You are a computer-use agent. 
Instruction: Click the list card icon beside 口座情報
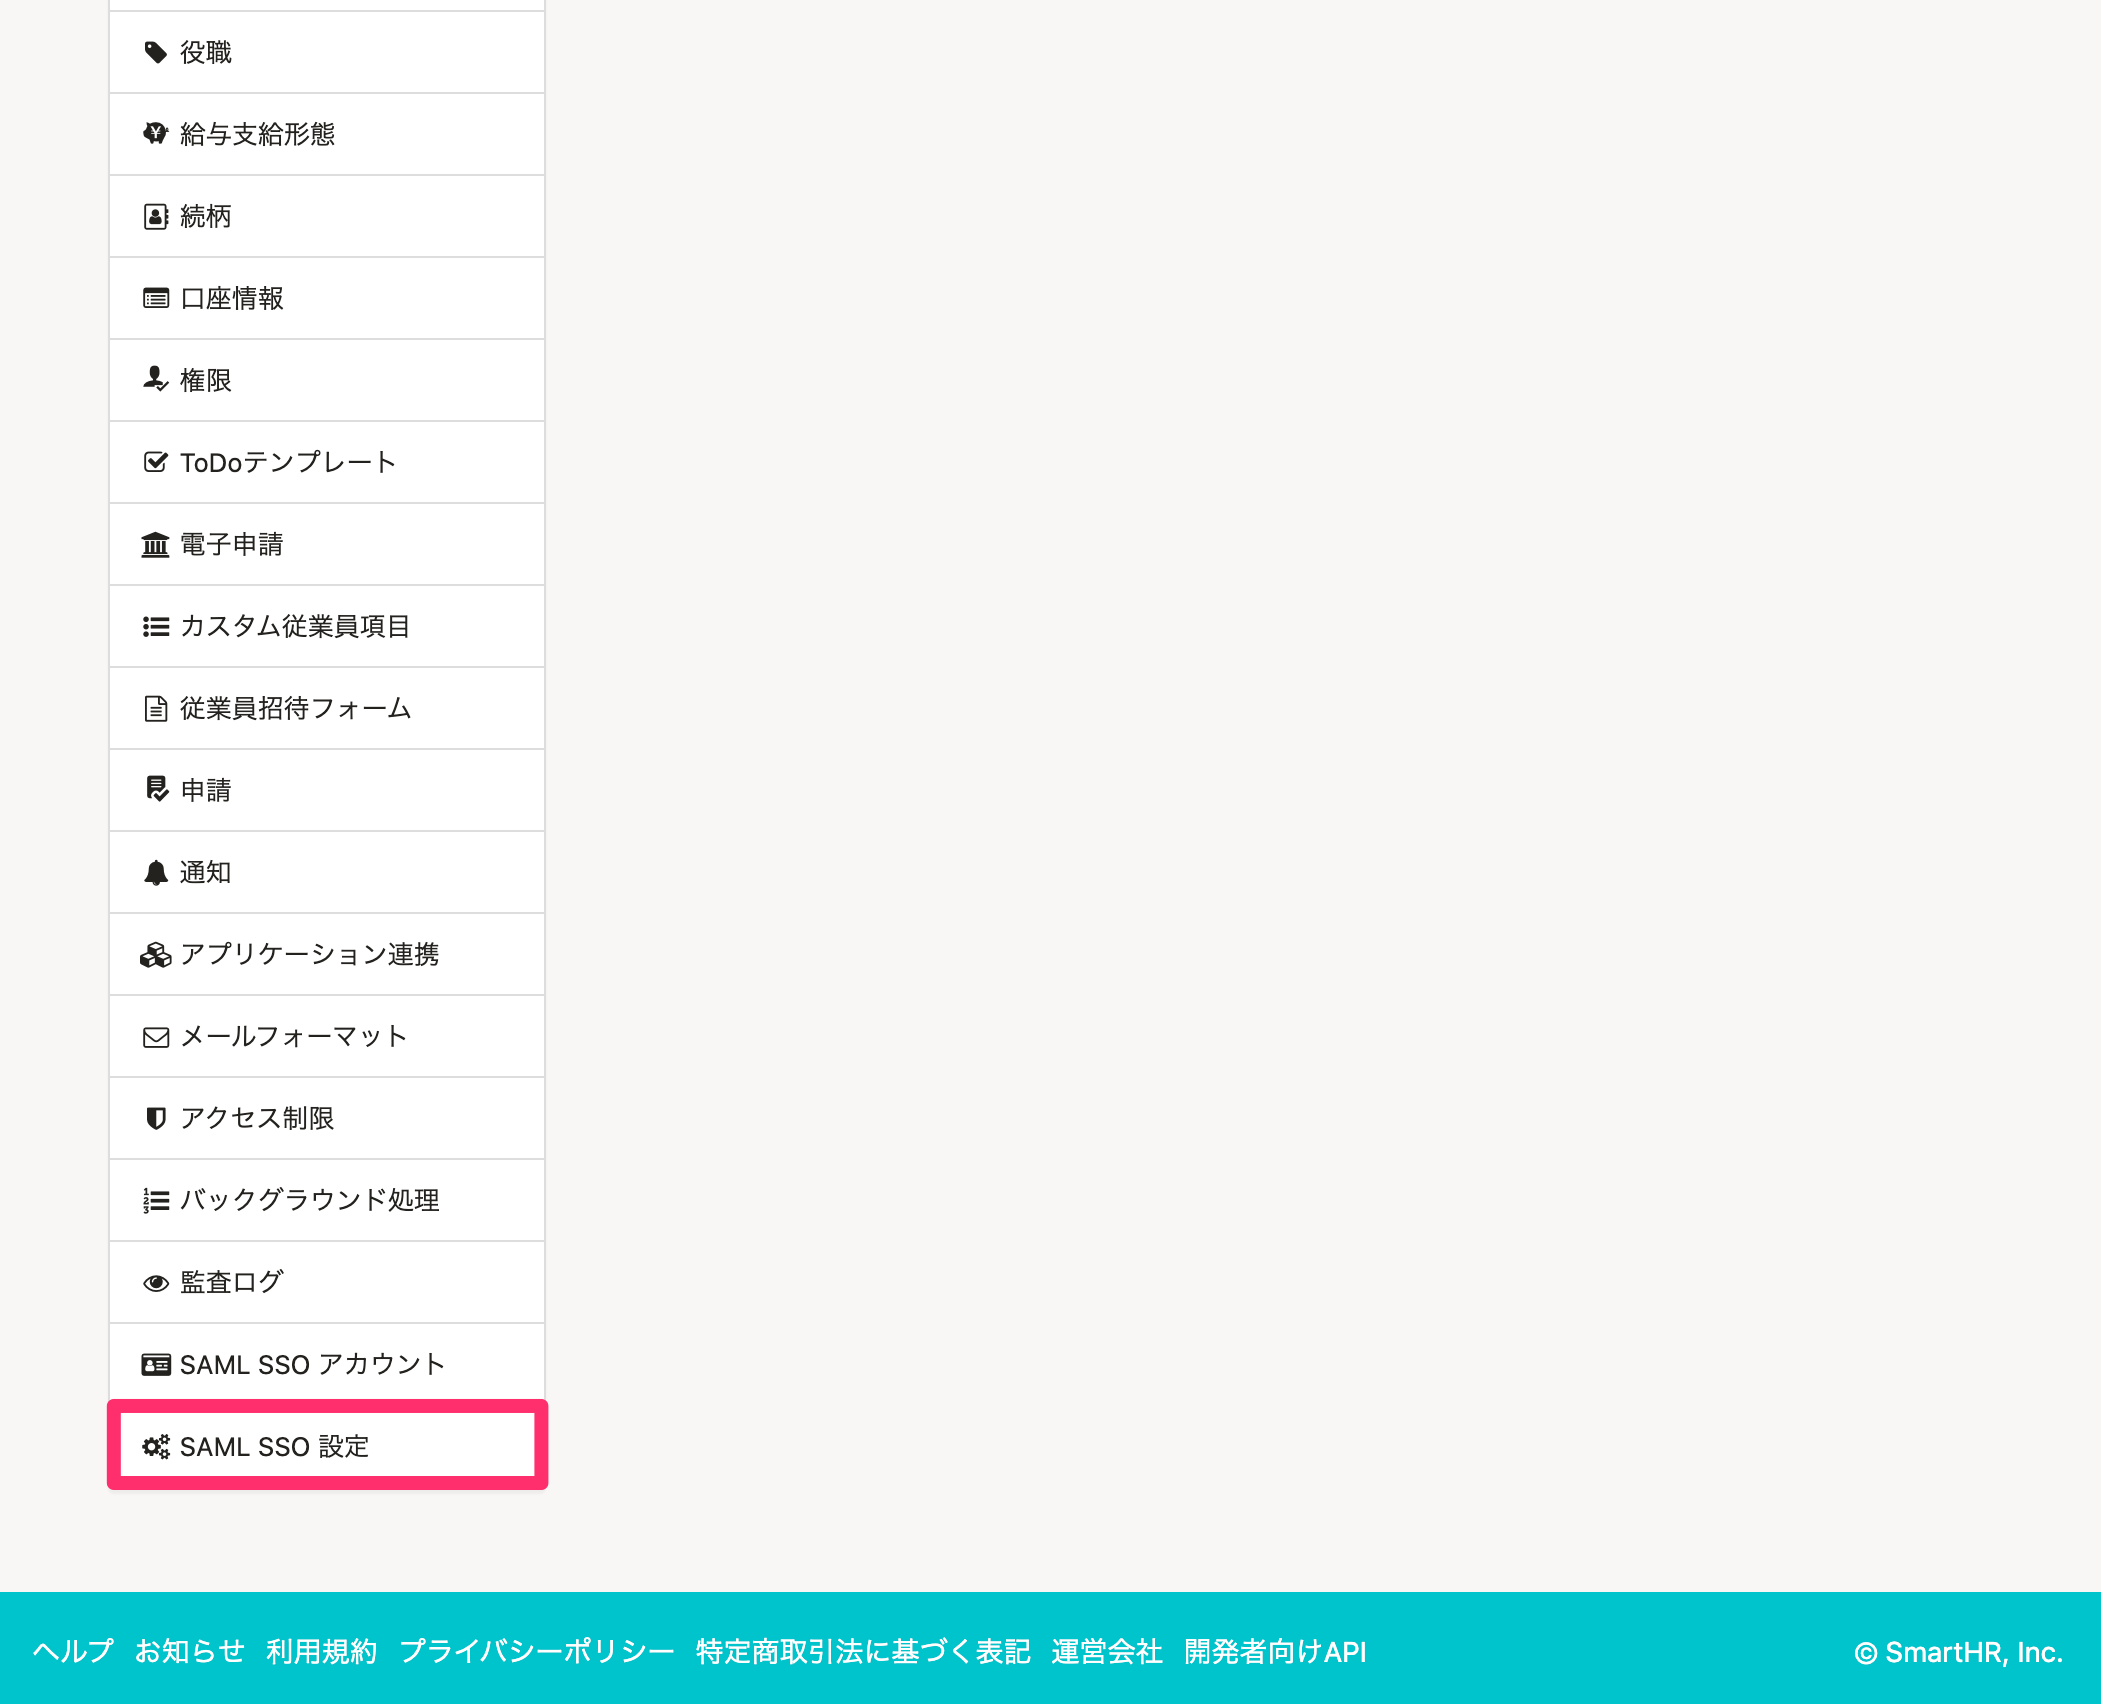click(x=155, y=298)
